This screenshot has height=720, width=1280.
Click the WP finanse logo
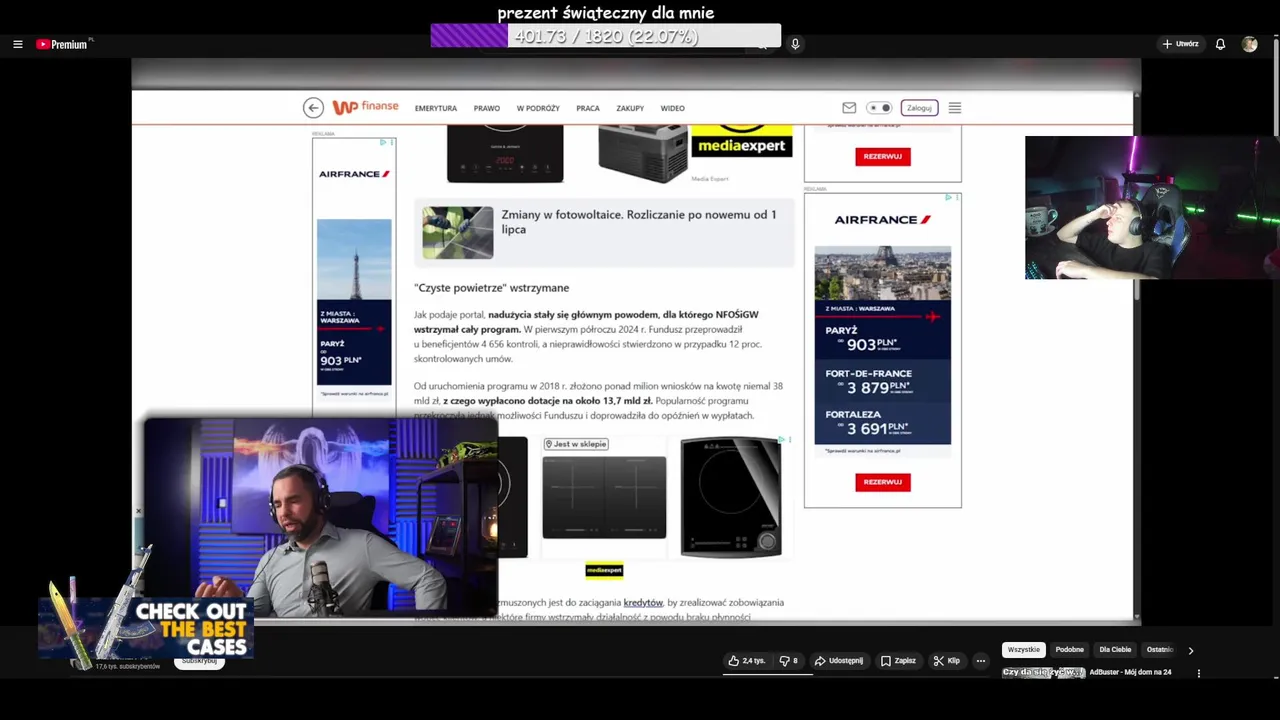tap(365, 107)
